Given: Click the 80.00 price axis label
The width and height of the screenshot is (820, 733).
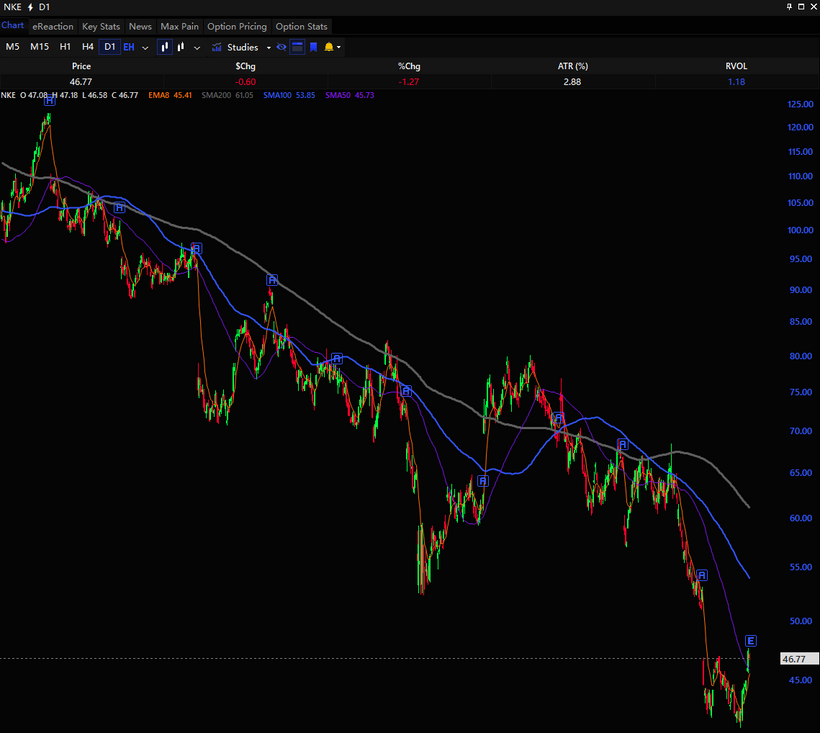Looking at the screenshot, I should coord(801,356).
